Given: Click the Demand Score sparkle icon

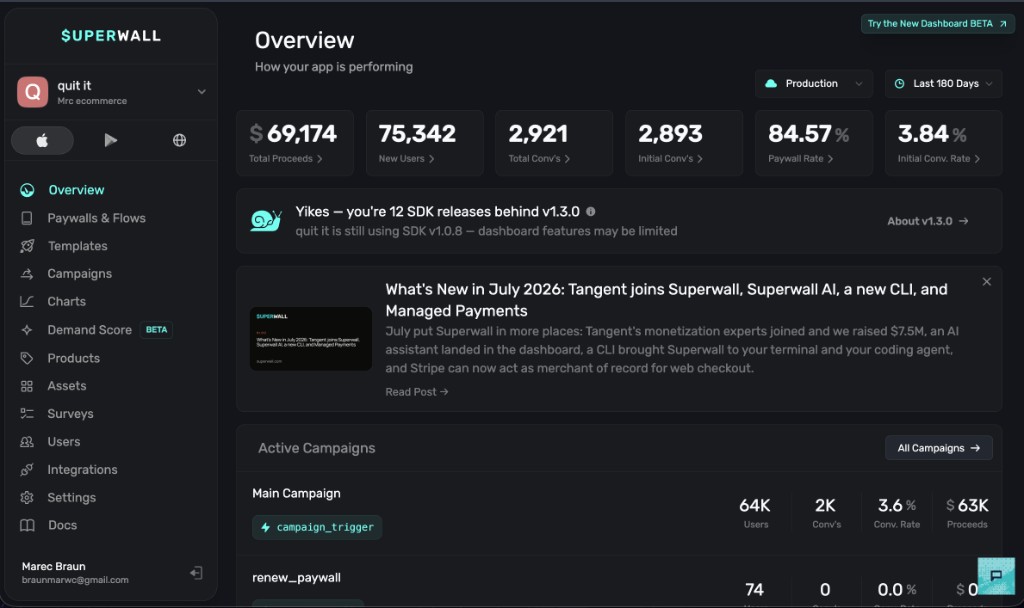Looking at the screenshot, I should [x=27, y=330].
